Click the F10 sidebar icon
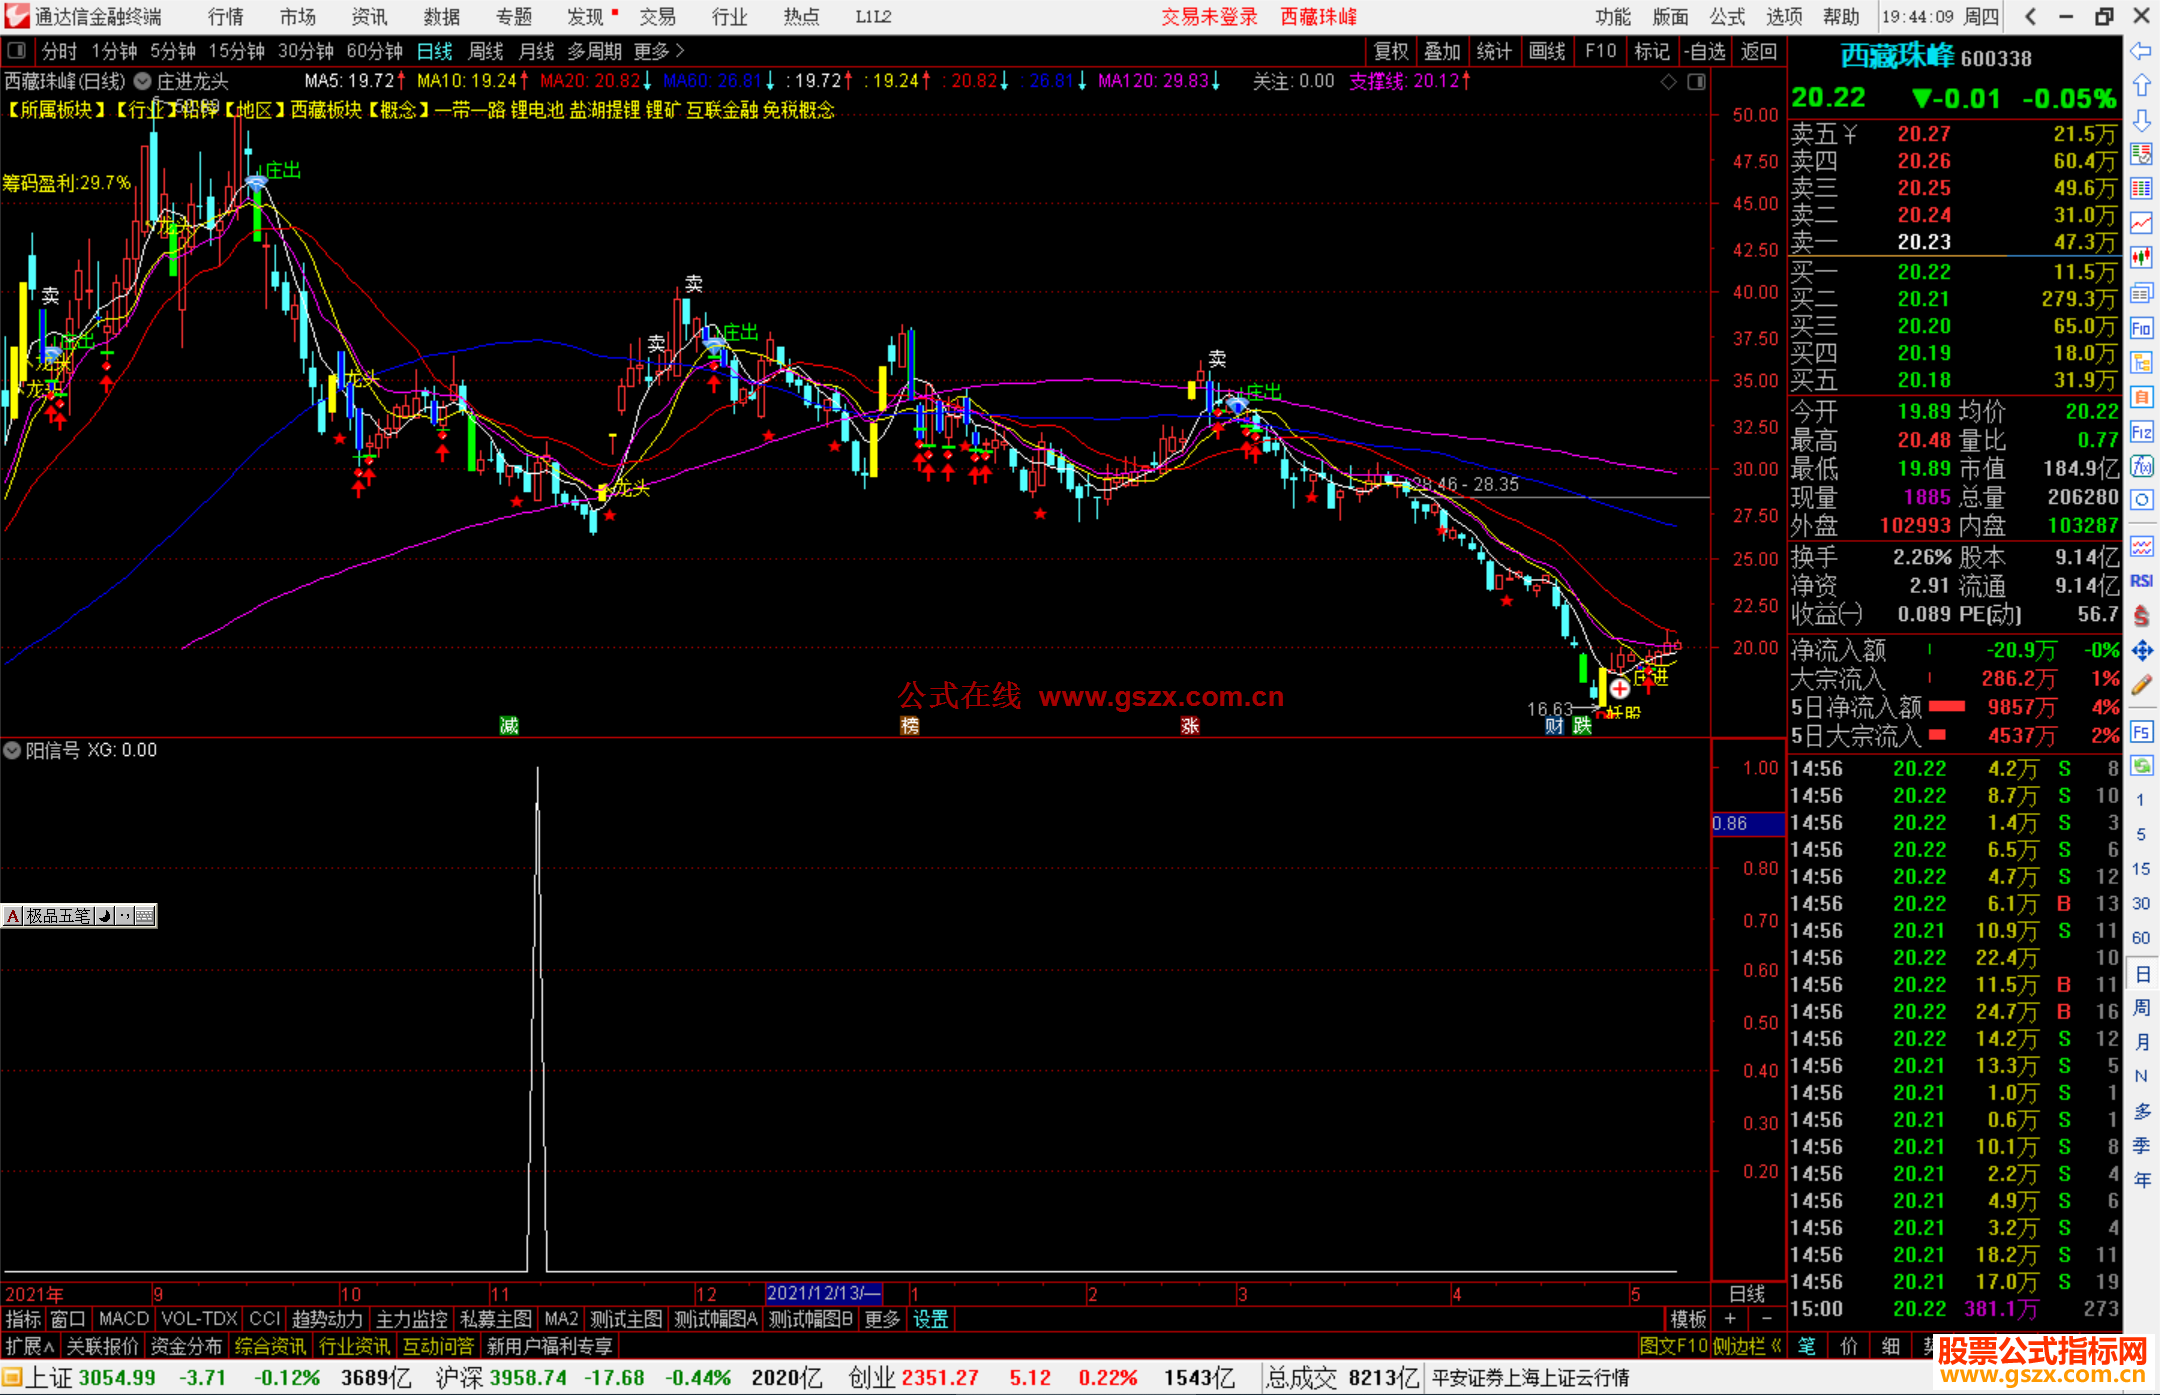The image size is (2160, 1395). 2141,328
